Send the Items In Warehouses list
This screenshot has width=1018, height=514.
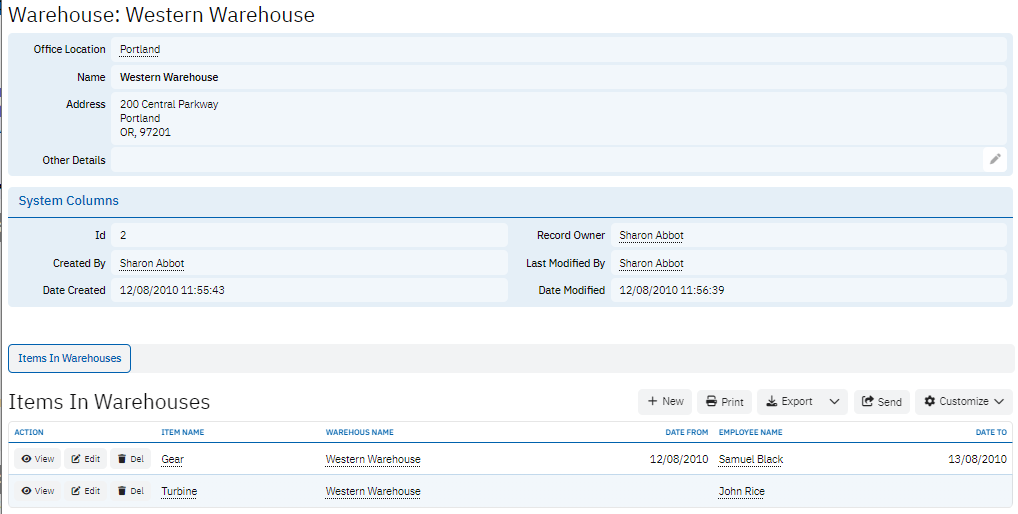click(880, 402)
